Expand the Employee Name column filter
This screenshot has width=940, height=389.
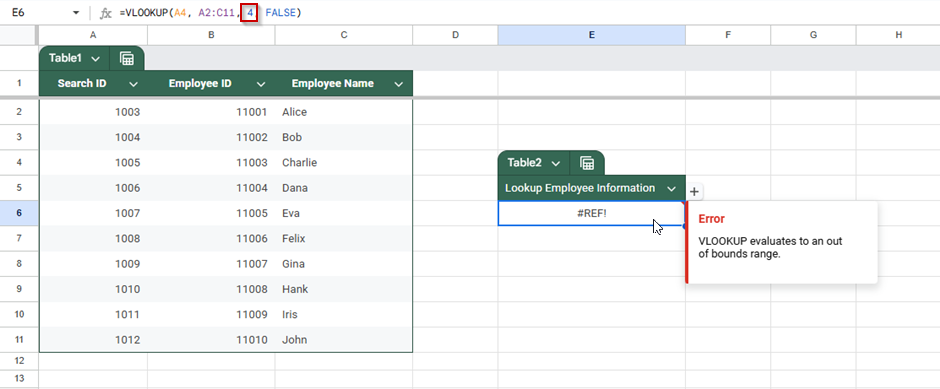(x=399, y=85)
